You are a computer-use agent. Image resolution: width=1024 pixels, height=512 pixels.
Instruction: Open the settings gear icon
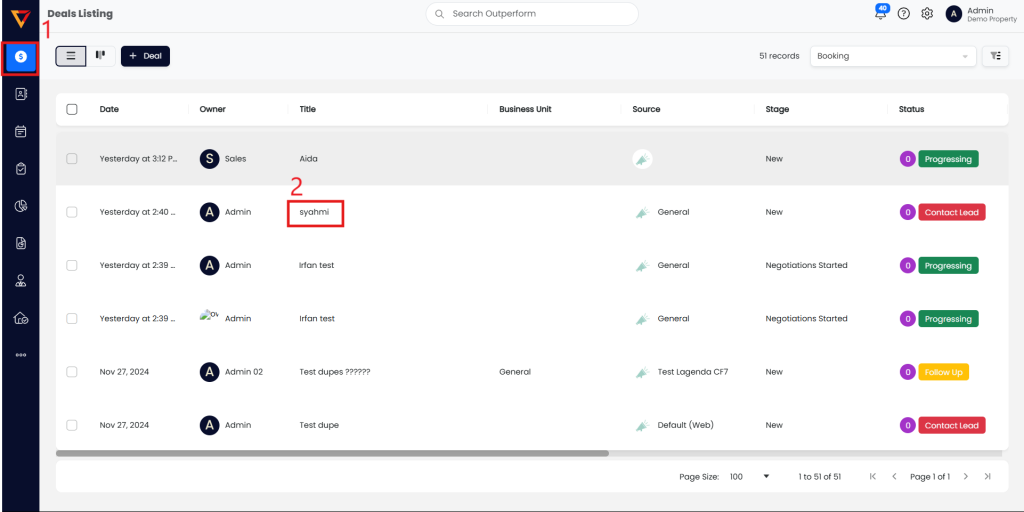927,14
